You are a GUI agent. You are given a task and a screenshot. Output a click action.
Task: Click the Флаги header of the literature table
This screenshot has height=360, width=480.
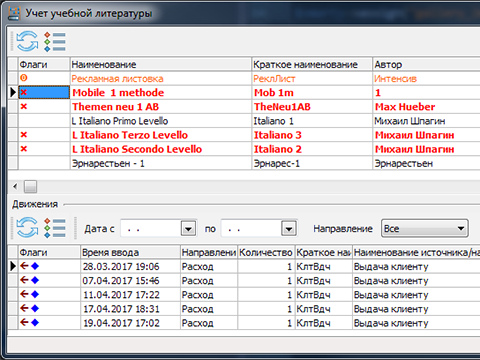pos(44,64)
